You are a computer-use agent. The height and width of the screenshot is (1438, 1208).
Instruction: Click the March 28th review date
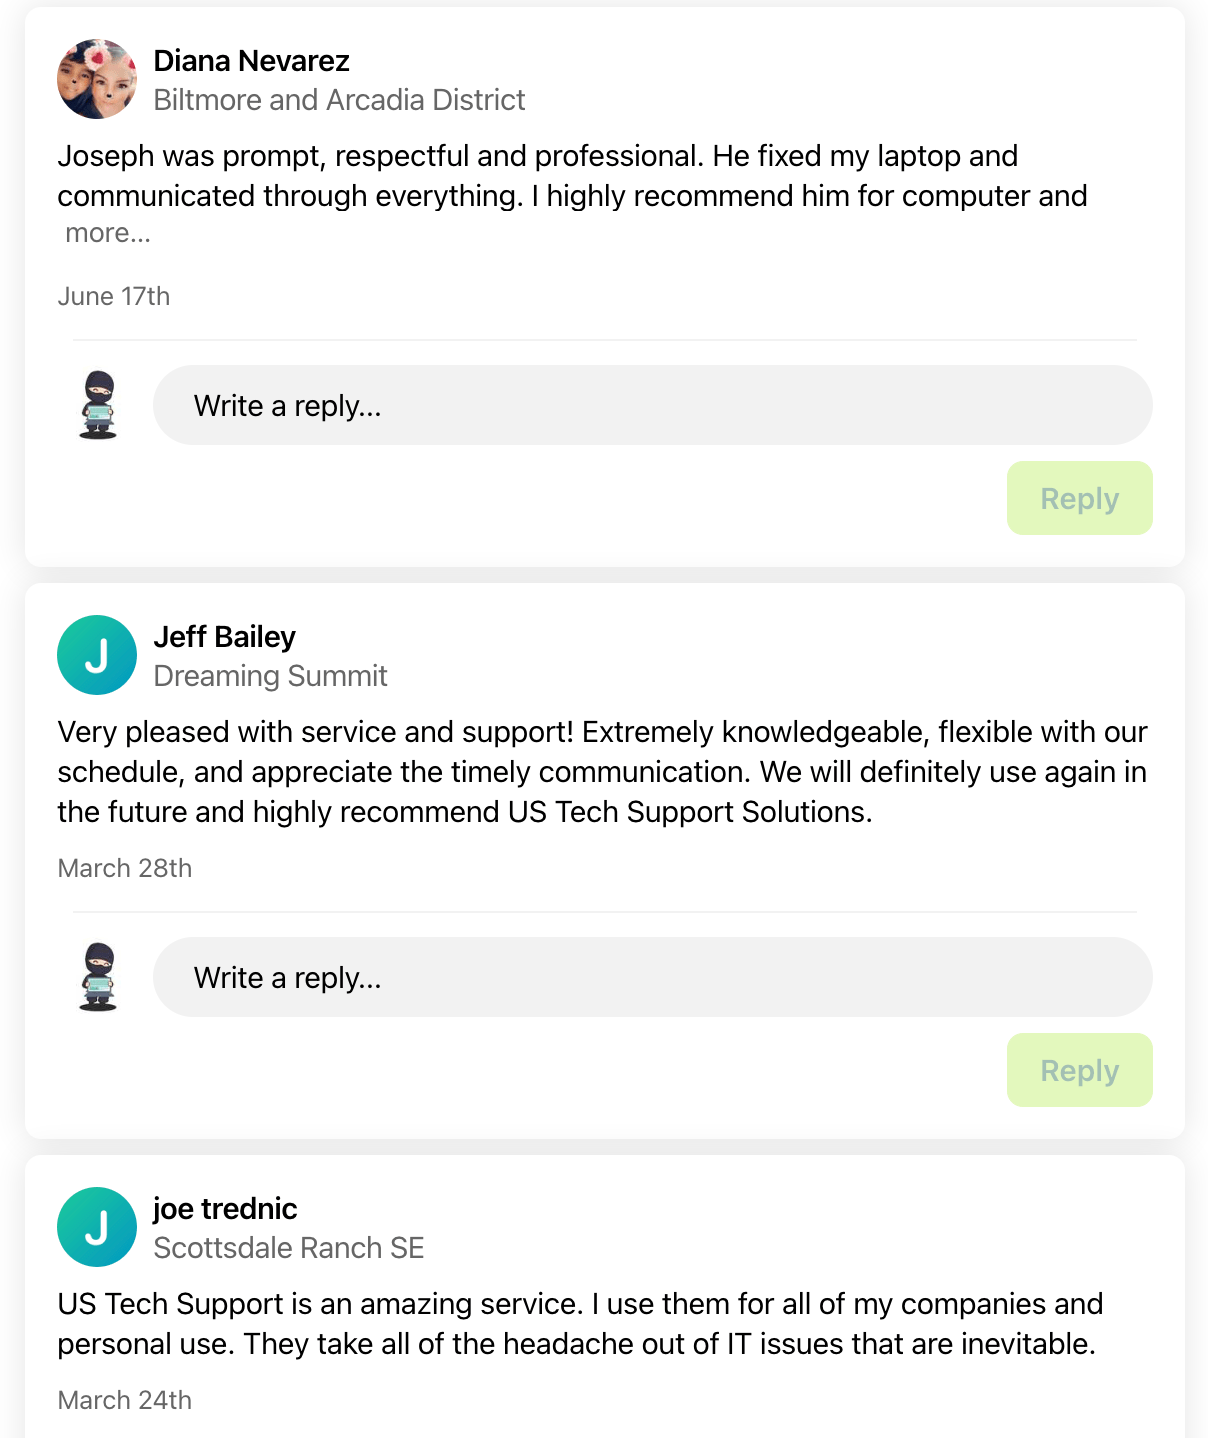pyautogui.click(x=125, y=868)
